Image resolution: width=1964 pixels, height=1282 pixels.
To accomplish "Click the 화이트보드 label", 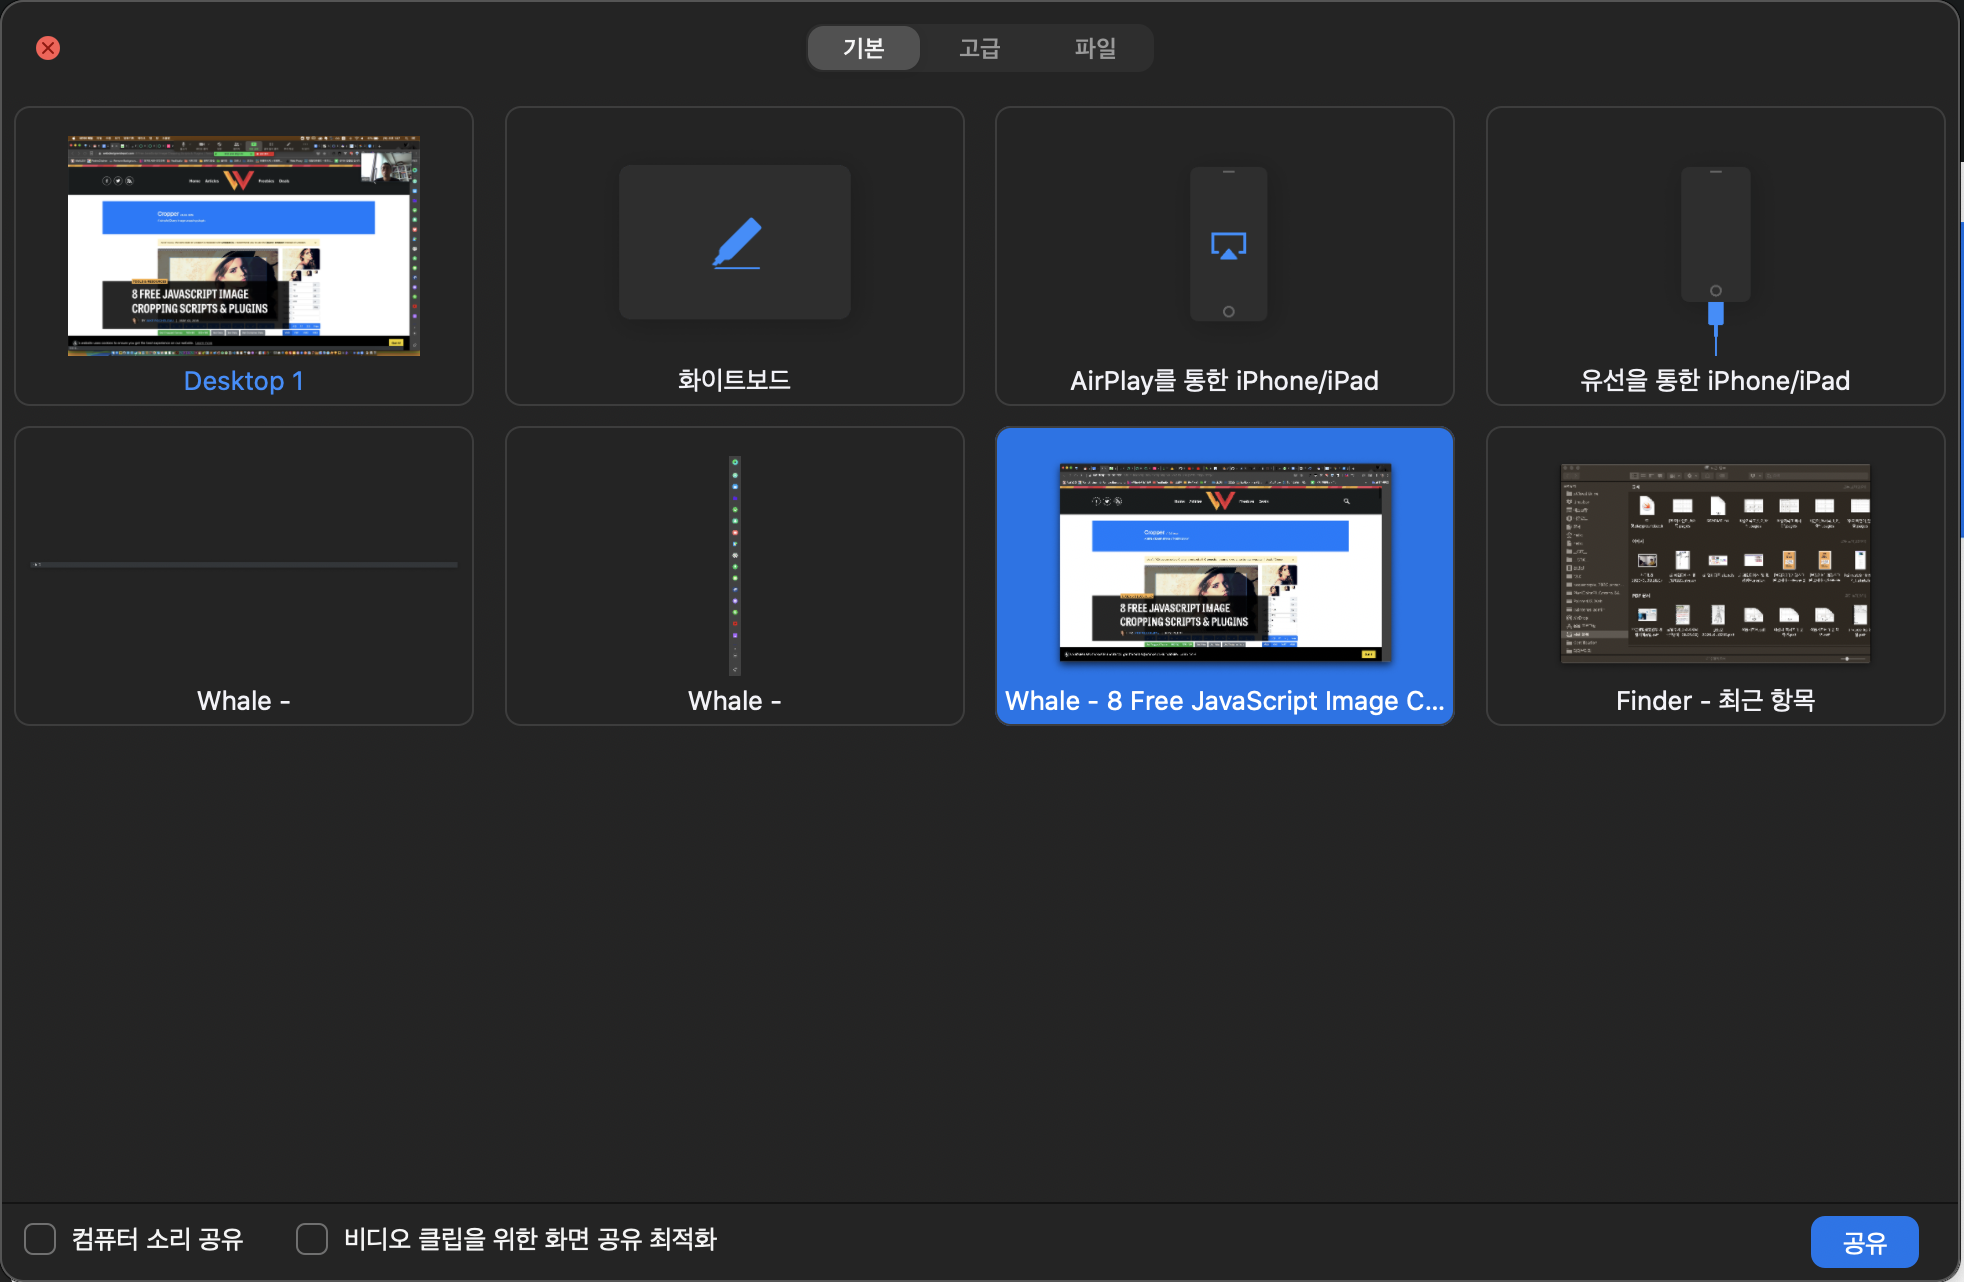I will tap(734, 380).
